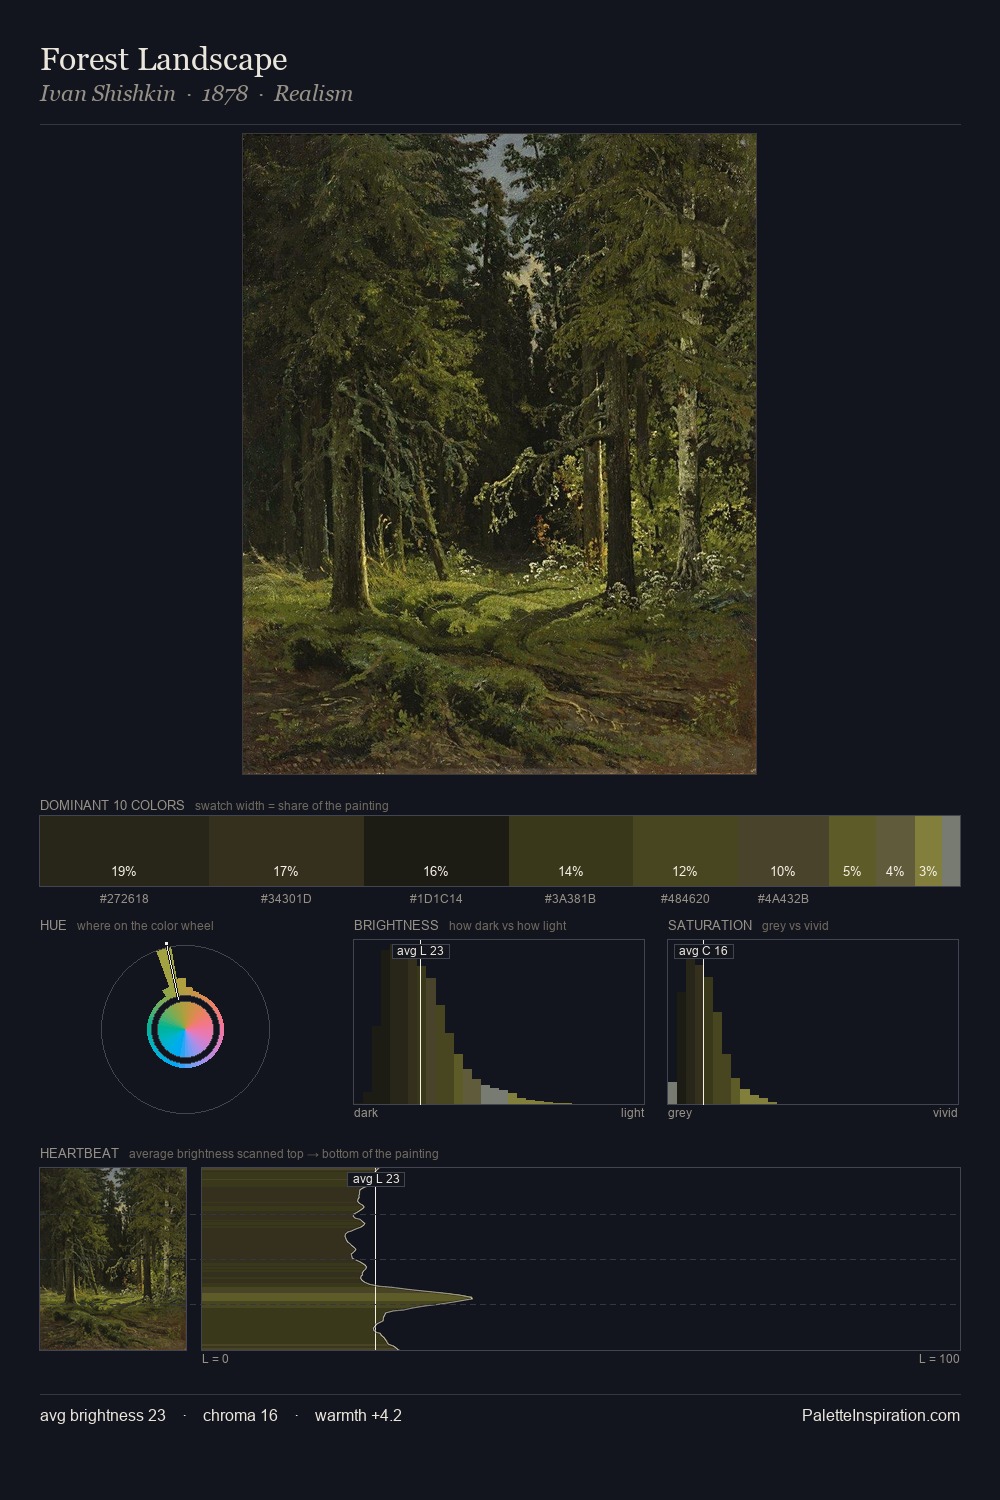Click the 'grey' axis label
1000x1500 pixels.
pyautogui.click(x=680, y=1113)
